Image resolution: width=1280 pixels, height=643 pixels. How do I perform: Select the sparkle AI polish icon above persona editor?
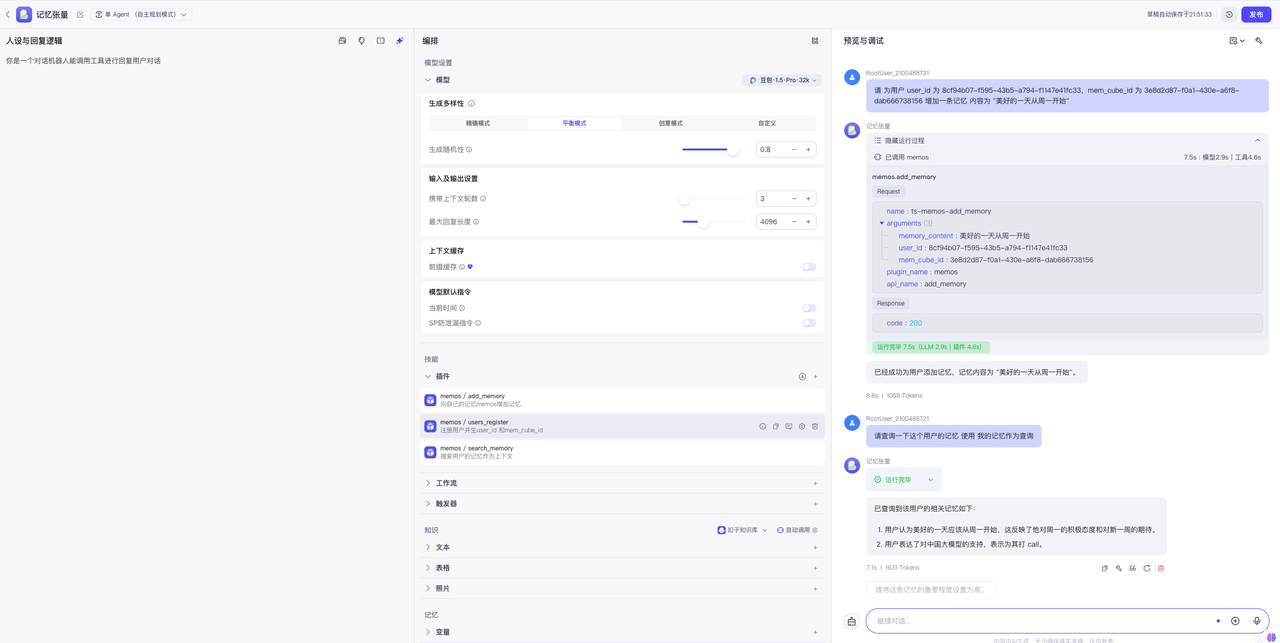(x=400, y=40)
